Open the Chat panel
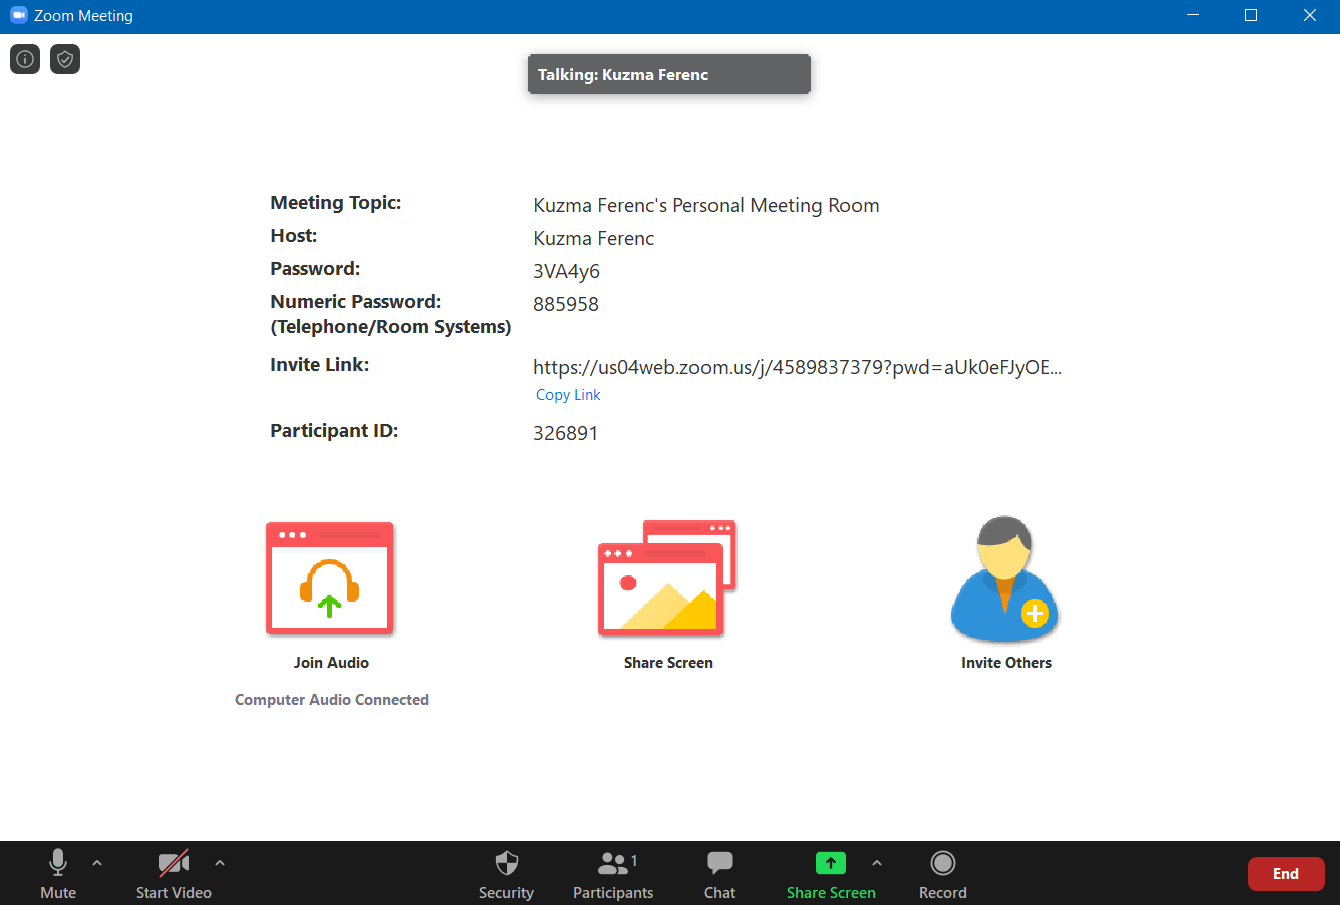The width and height of the screenshot is (1340, 905). click(719, 873)
